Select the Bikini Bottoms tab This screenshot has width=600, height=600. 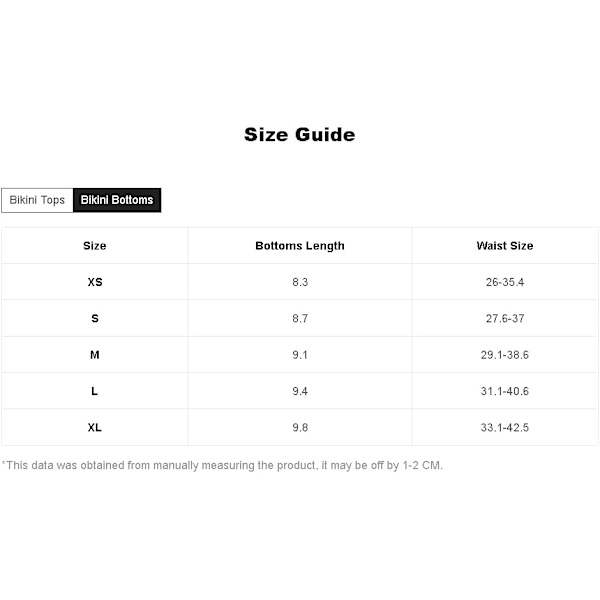pos(117,200)
